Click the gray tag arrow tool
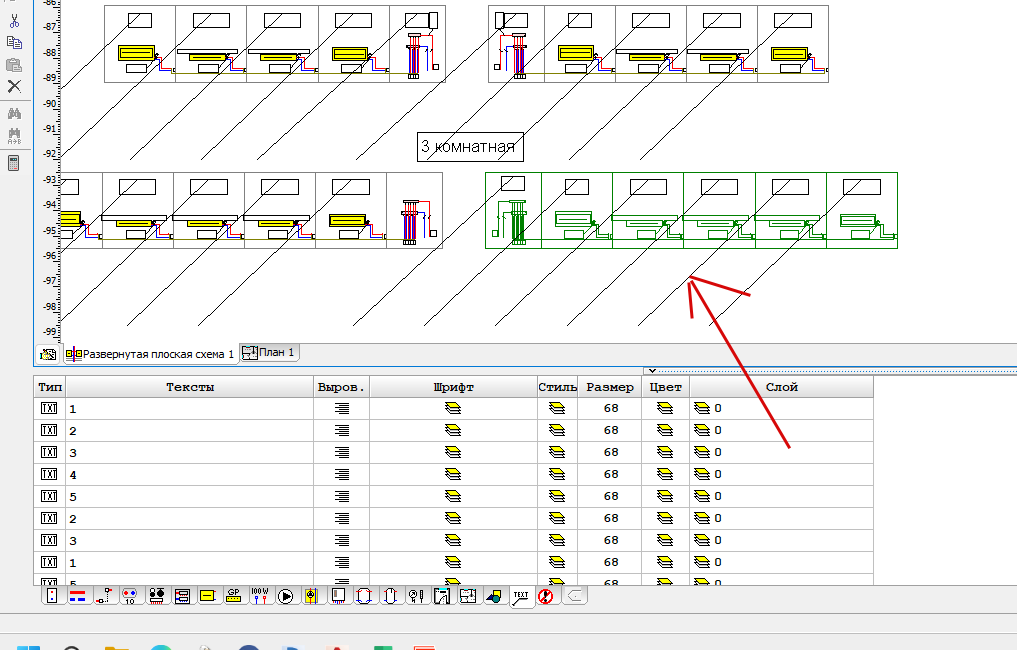This screenshot has height=650, width=1017. (573, 596)
